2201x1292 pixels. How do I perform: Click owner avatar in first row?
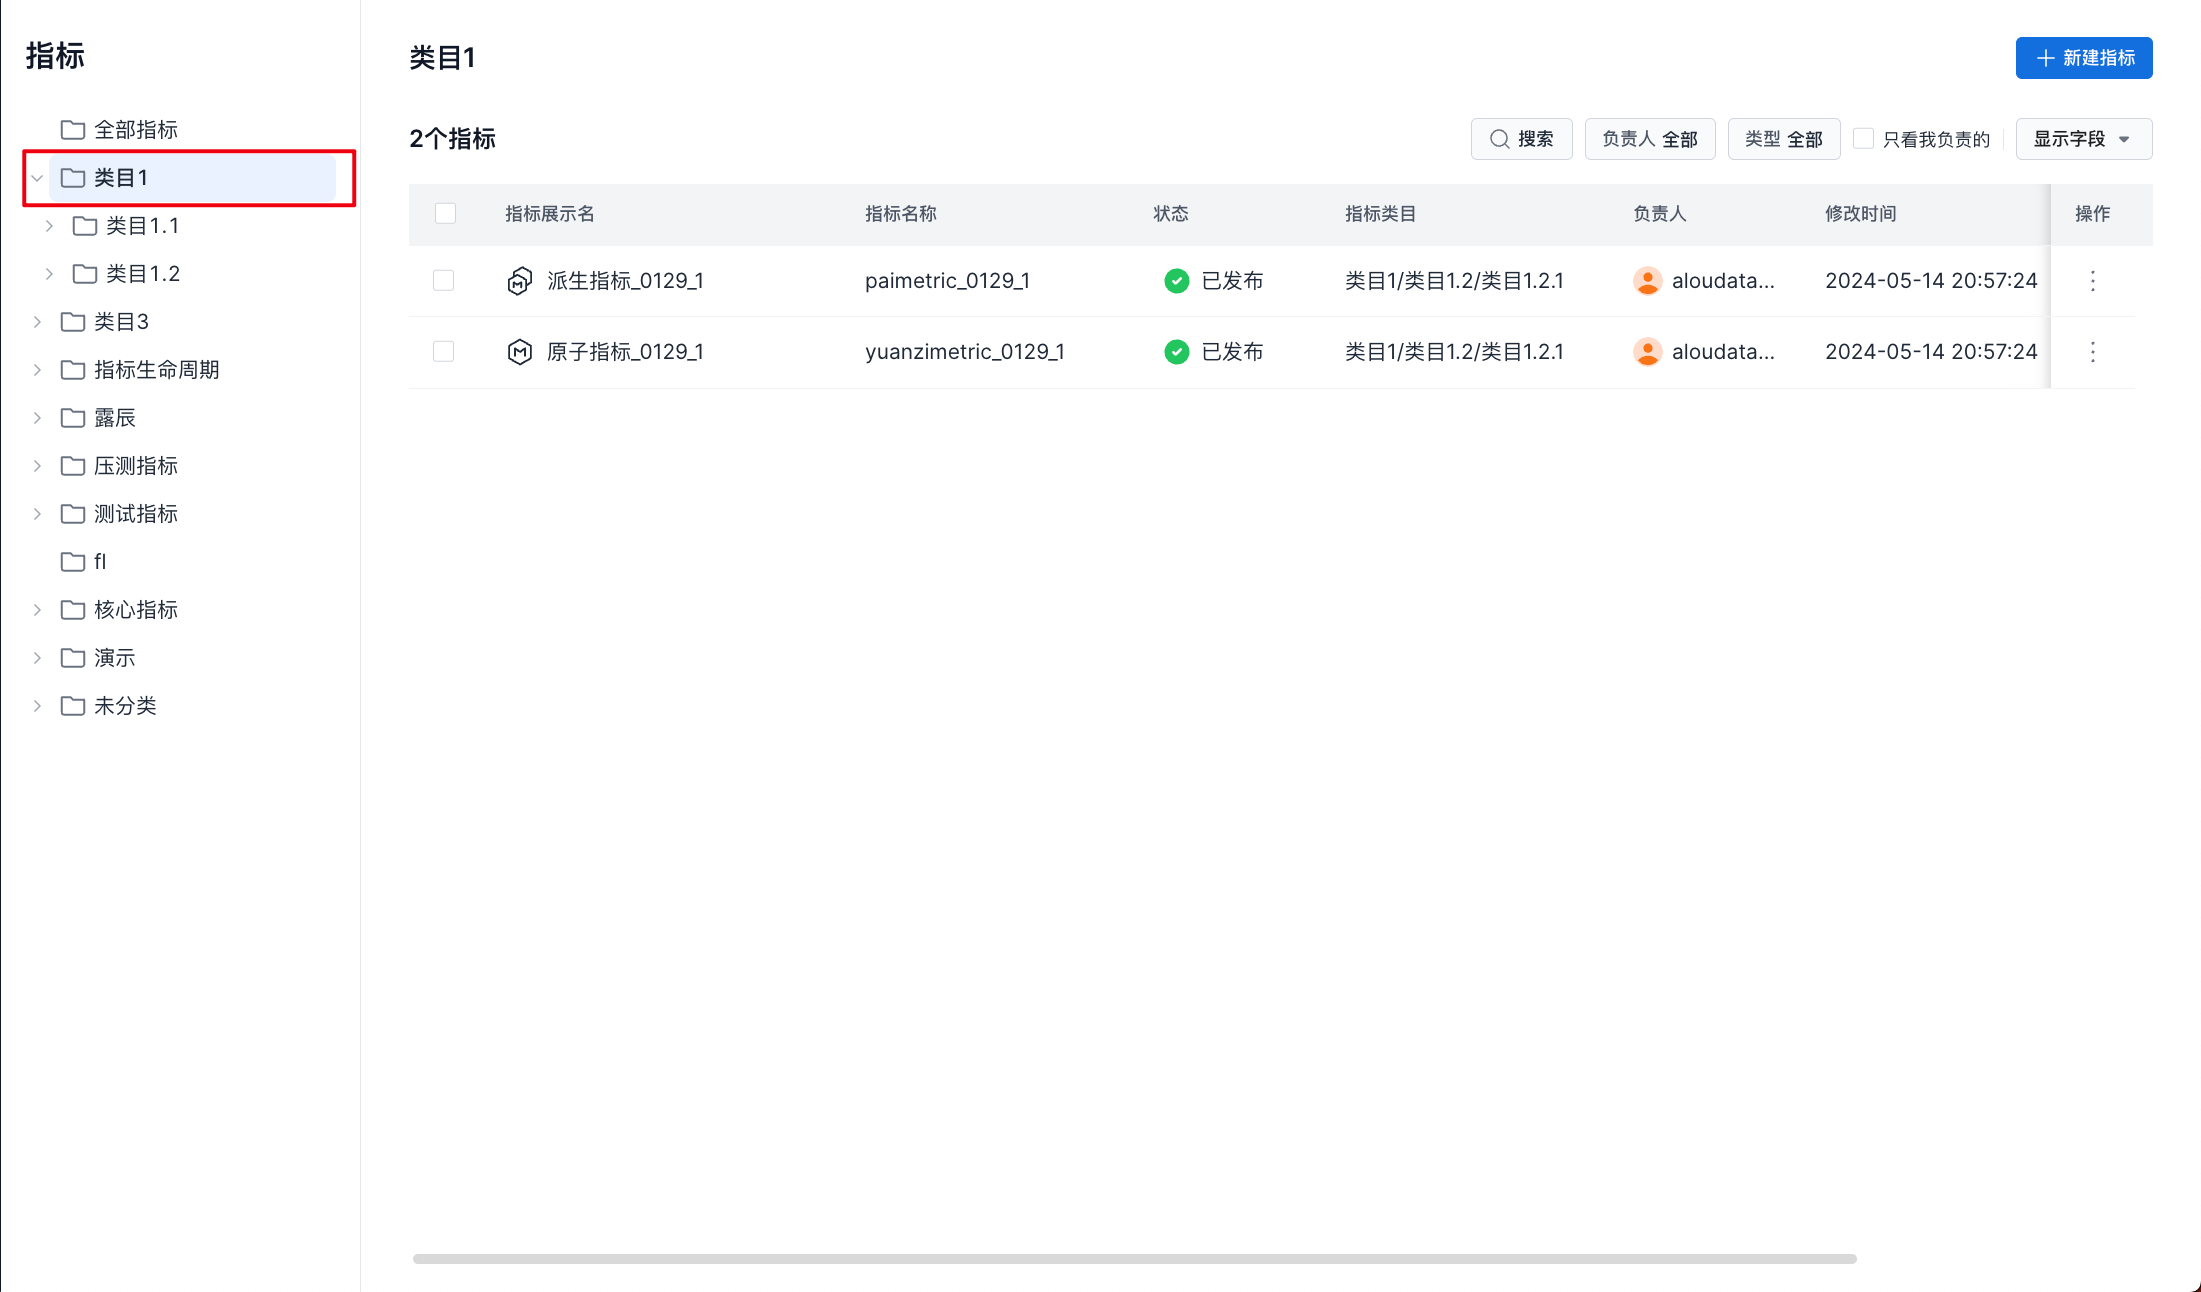pyautogui.click(x=1647, y=281)
